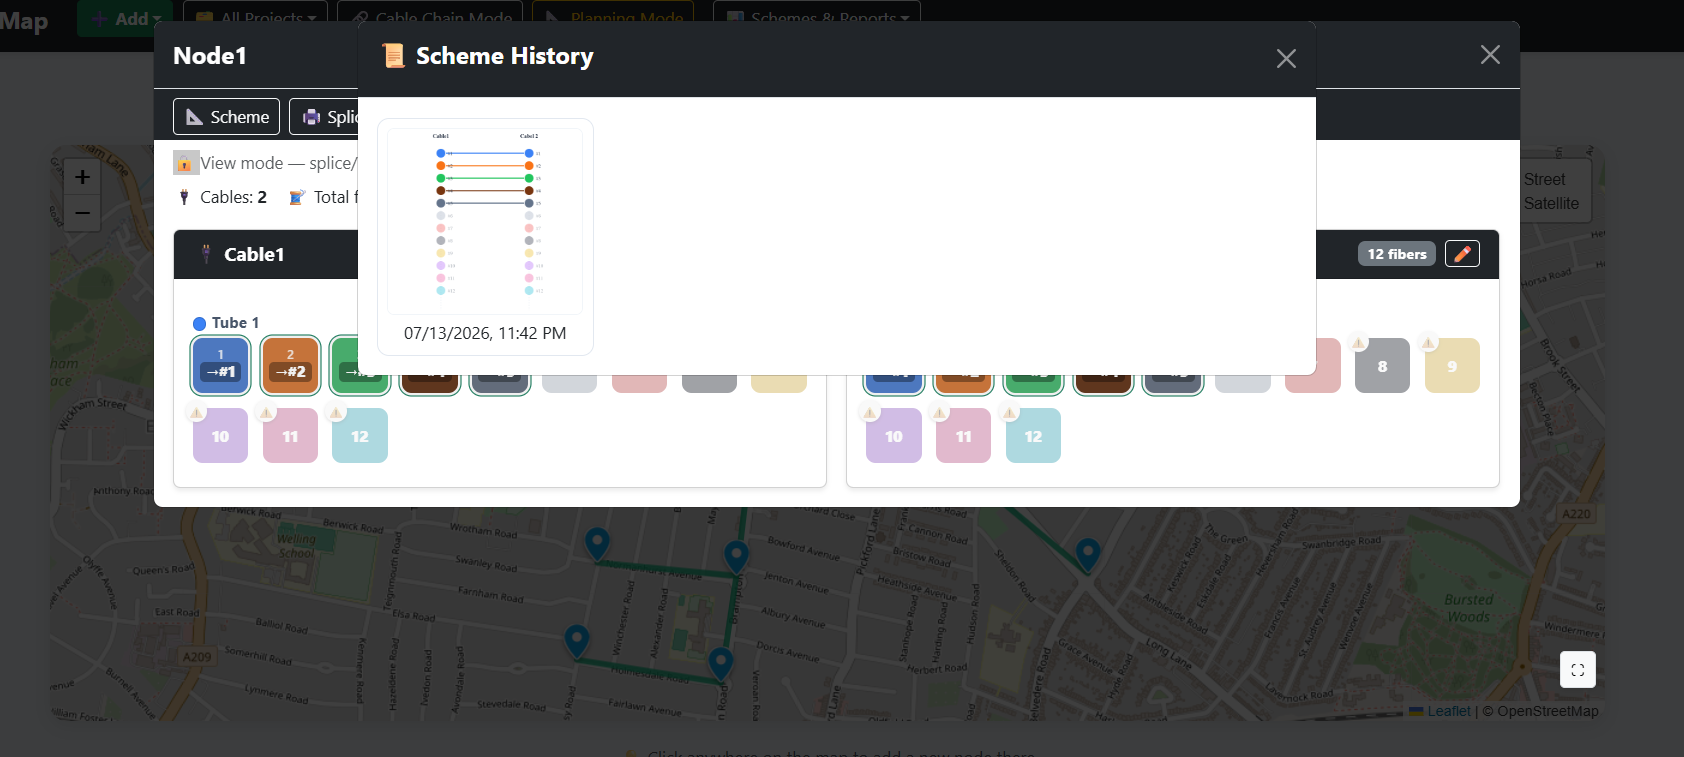This screenshot has width=1684, height=757.
Task: Select orange fiber 2 spliced to #2
Action: [290, 365]
